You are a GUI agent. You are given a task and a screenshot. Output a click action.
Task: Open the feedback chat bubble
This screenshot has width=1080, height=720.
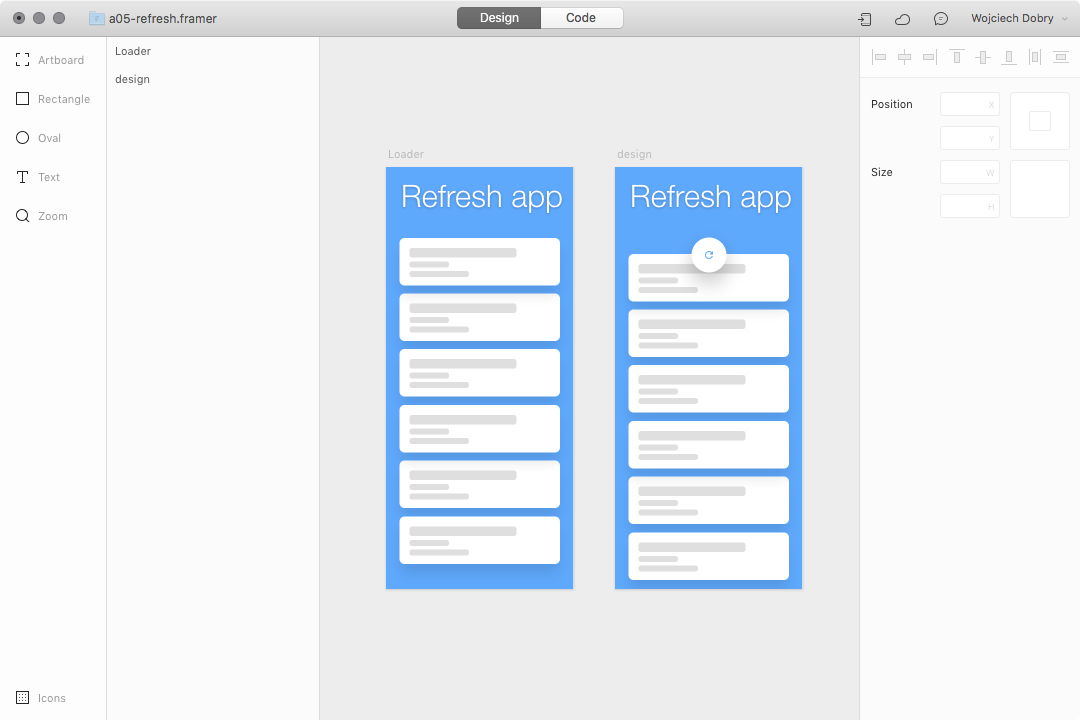pos(940,19)
